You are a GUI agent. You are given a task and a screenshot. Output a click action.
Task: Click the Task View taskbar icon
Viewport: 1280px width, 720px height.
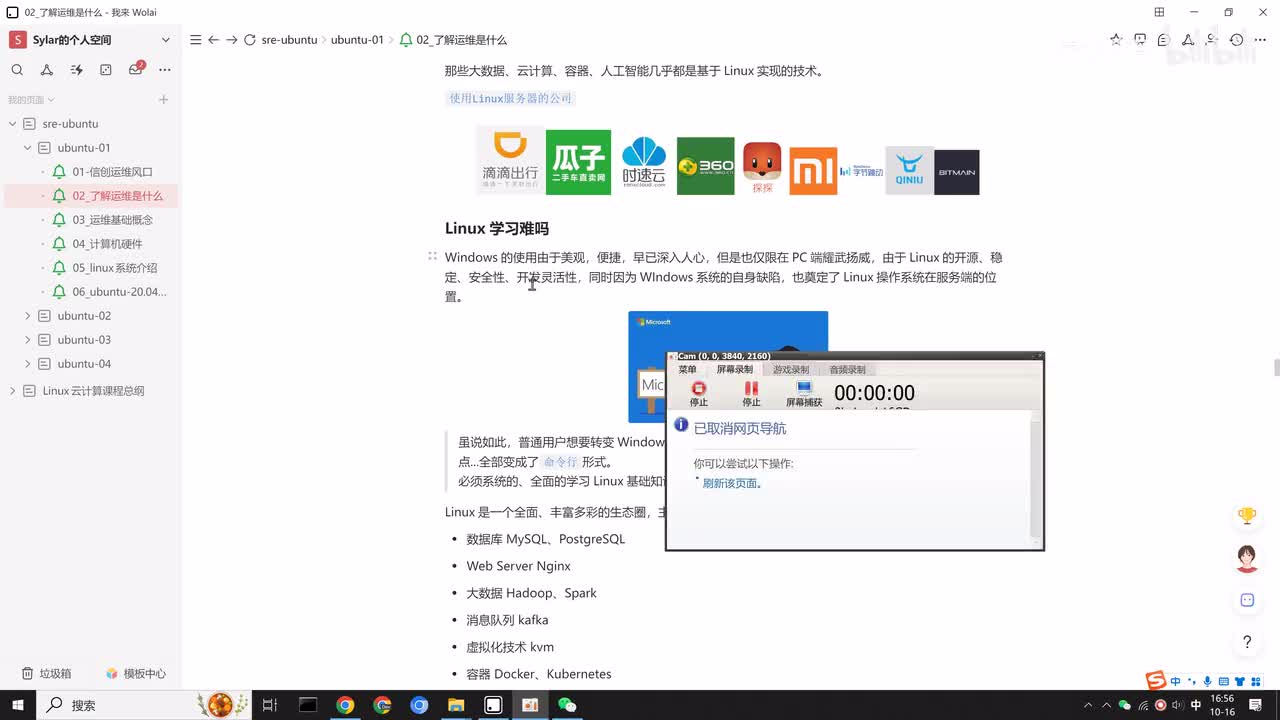point(270,705)
